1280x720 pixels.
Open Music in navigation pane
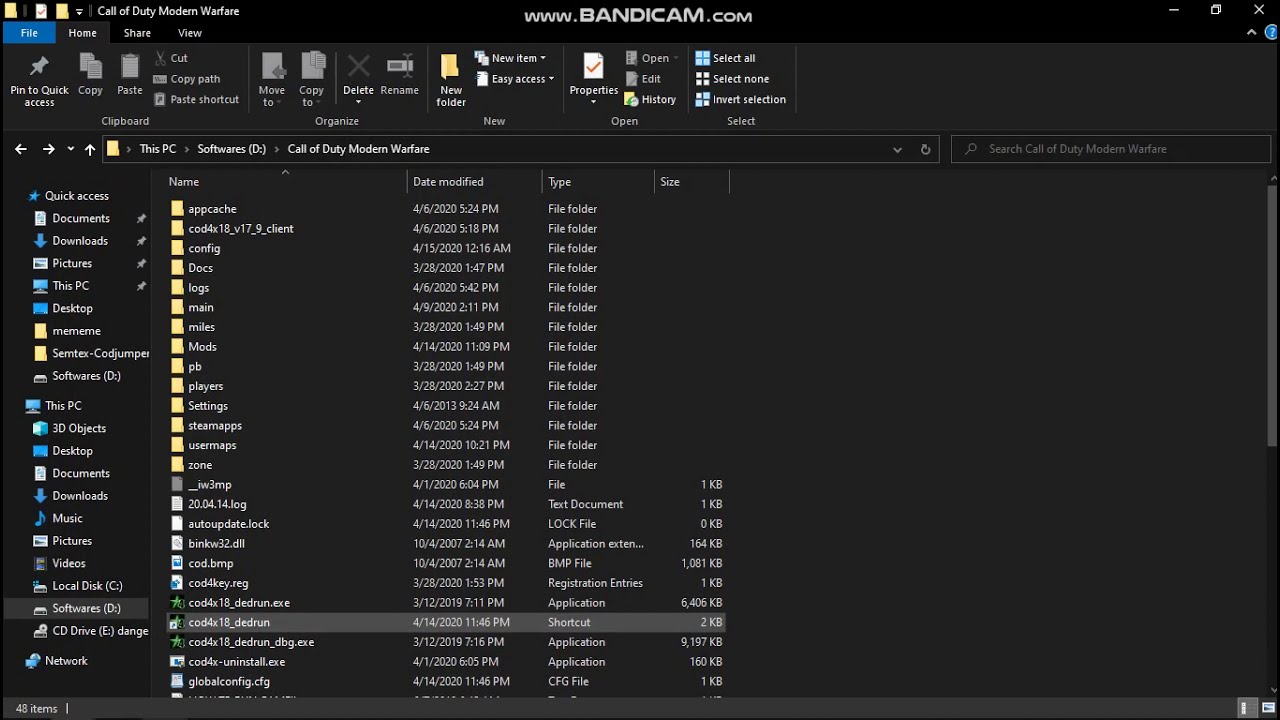(x=58, y=518)
